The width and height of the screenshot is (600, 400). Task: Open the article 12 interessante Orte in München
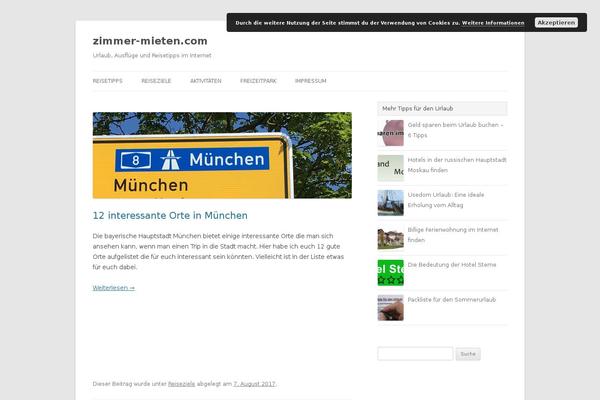170,216
